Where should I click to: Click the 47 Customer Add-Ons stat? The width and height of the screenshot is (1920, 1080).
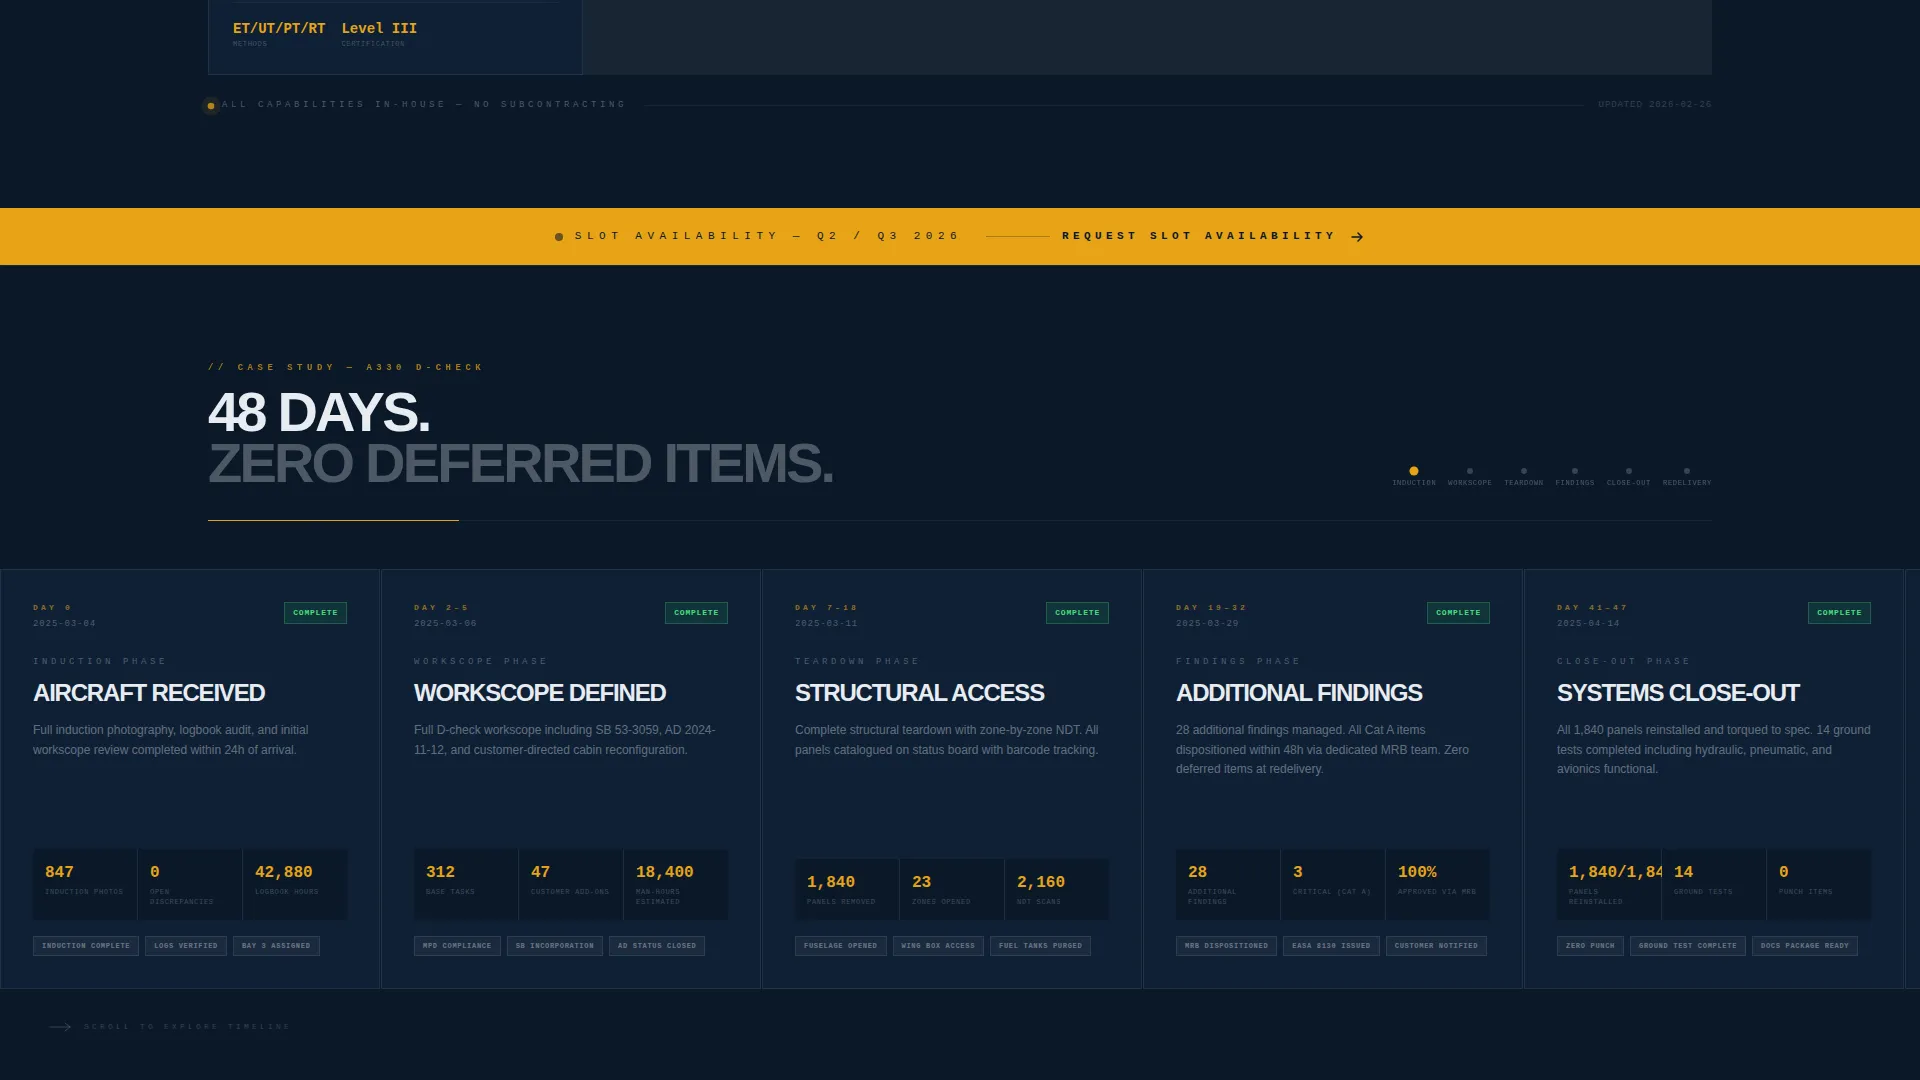coord(571,884)
